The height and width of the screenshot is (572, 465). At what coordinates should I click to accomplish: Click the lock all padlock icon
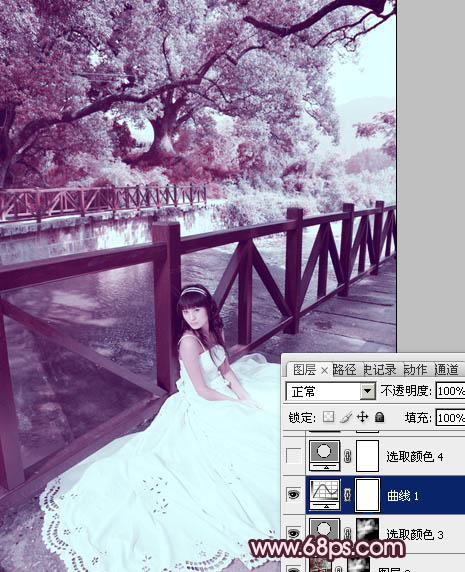(380, 417)
